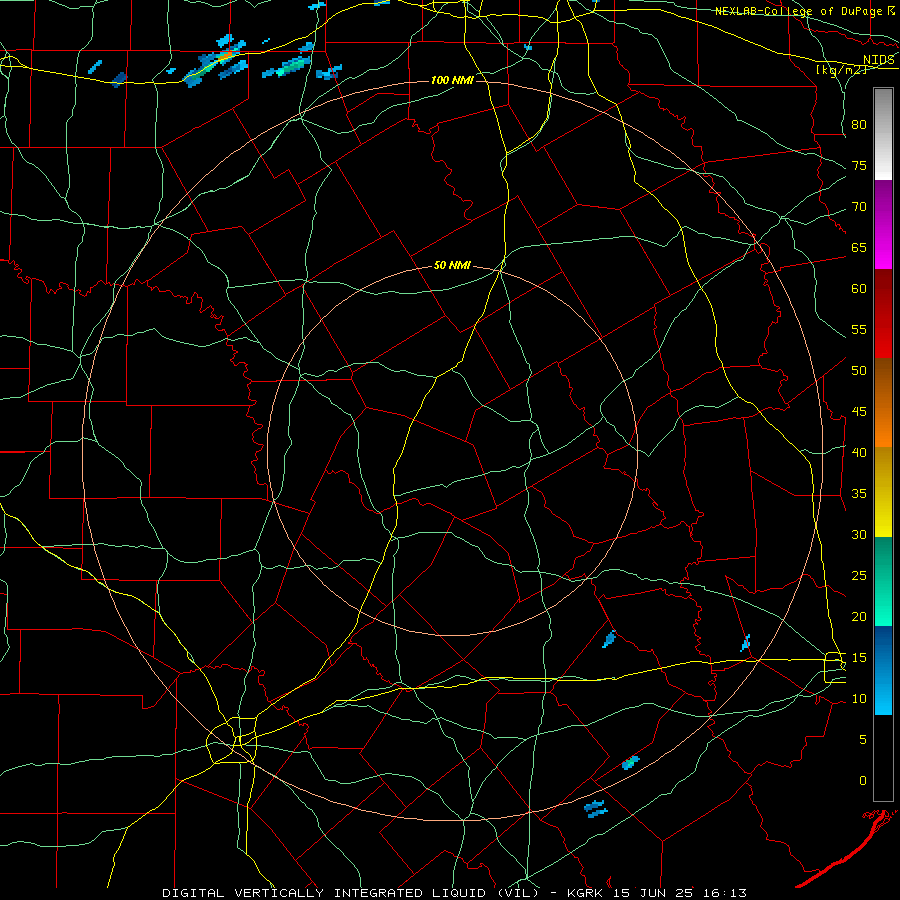Pick the yellow segment of the color bar
Image resolution: width=900 pixels, height=900 pixels.
(883, 492)
